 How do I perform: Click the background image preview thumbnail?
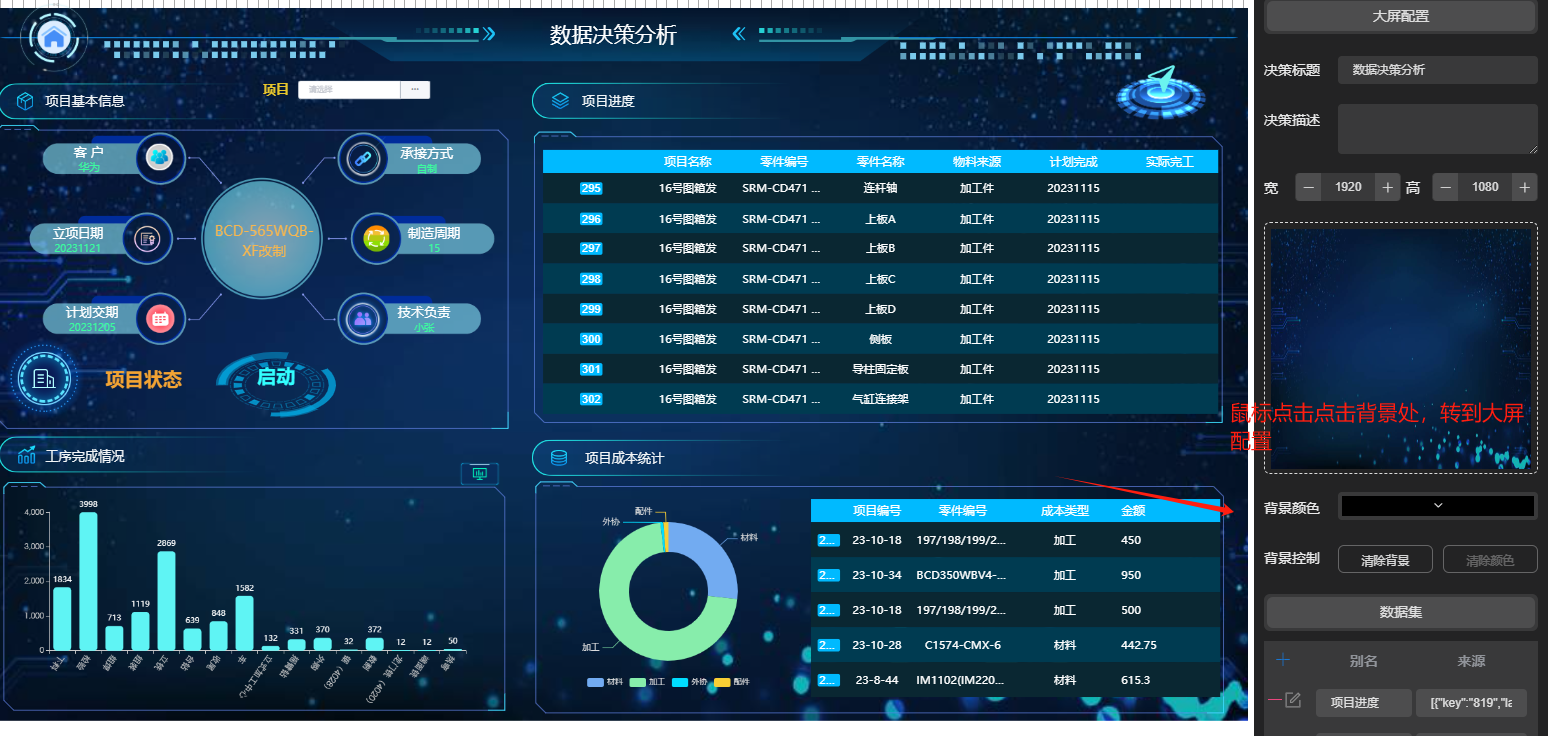pos(1400,347)
